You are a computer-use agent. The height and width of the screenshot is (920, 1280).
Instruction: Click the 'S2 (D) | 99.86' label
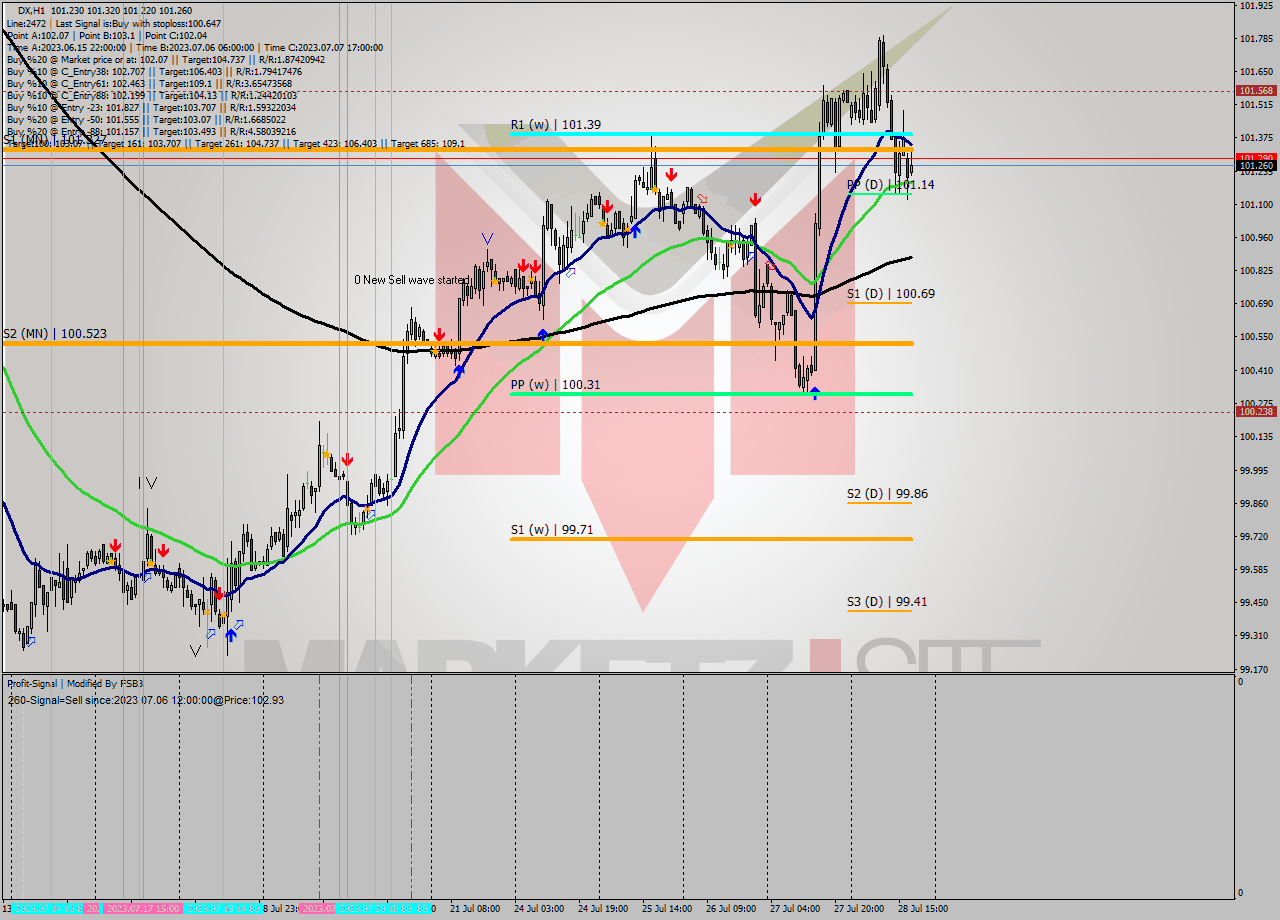[888, 494]
